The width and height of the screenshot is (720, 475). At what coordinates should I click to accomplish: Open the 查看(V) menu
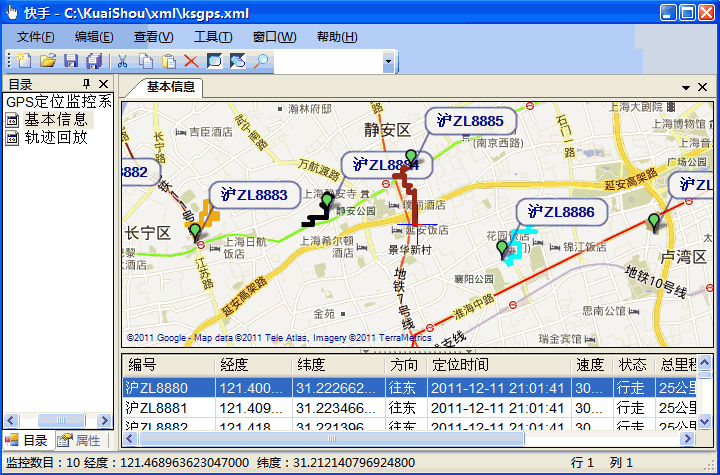pyautogui.click(x=153, y=37)
